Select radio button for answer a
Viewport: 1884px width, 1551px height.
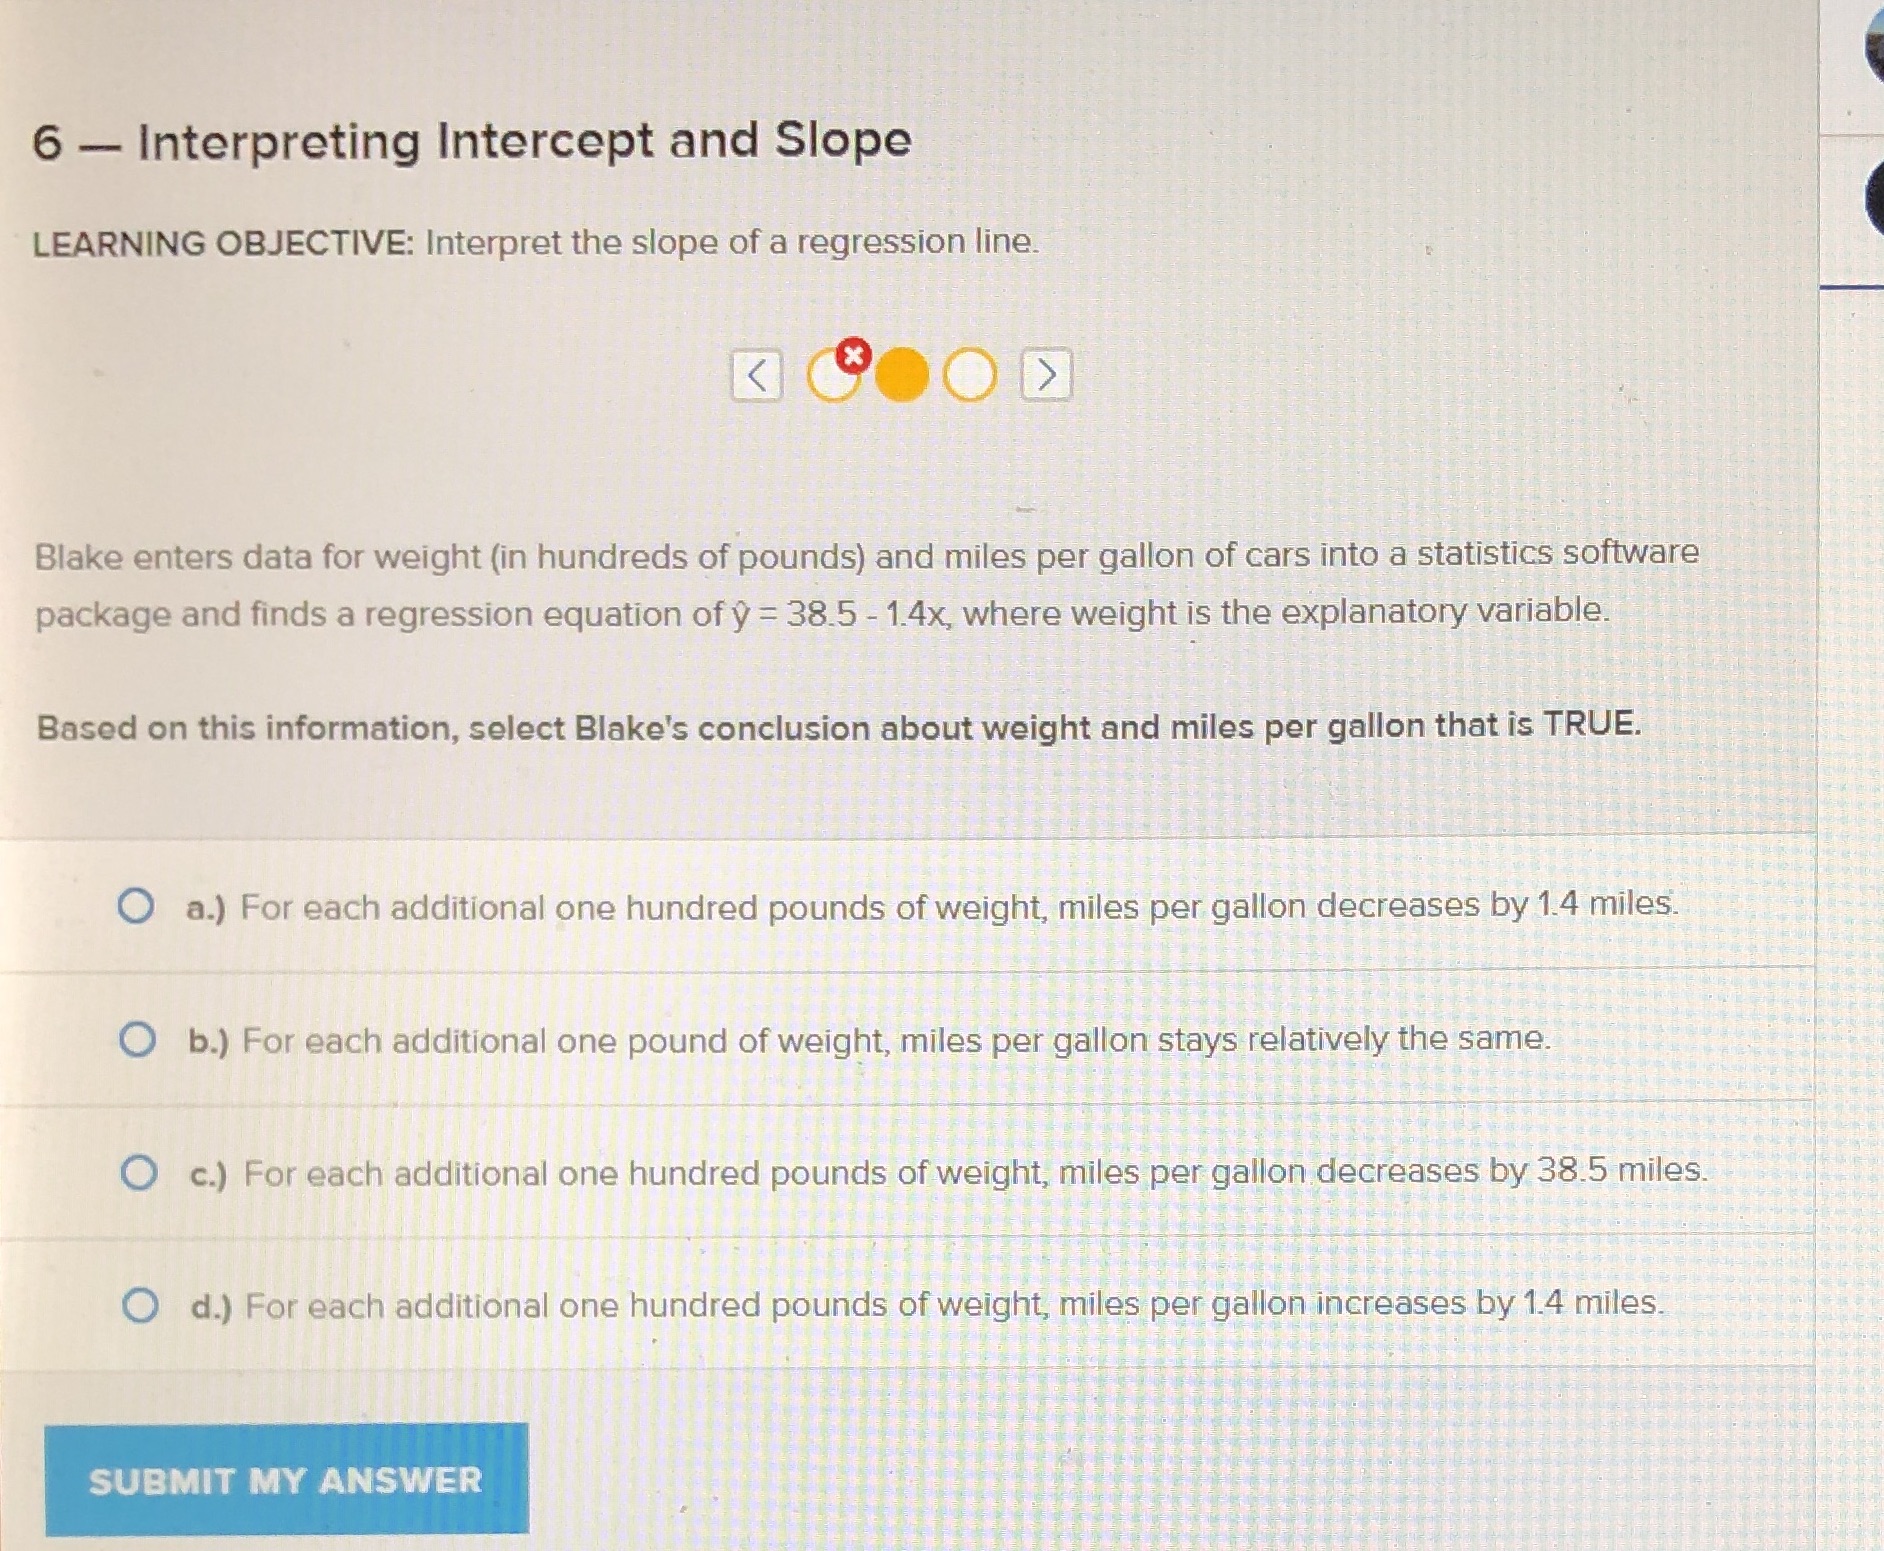click(138, 908)
